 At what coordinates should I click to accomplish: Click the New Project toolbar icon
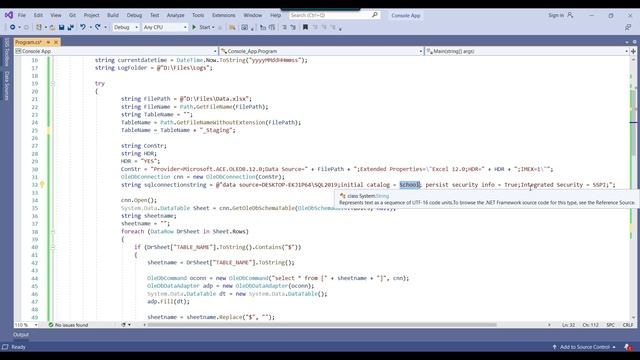39,27
